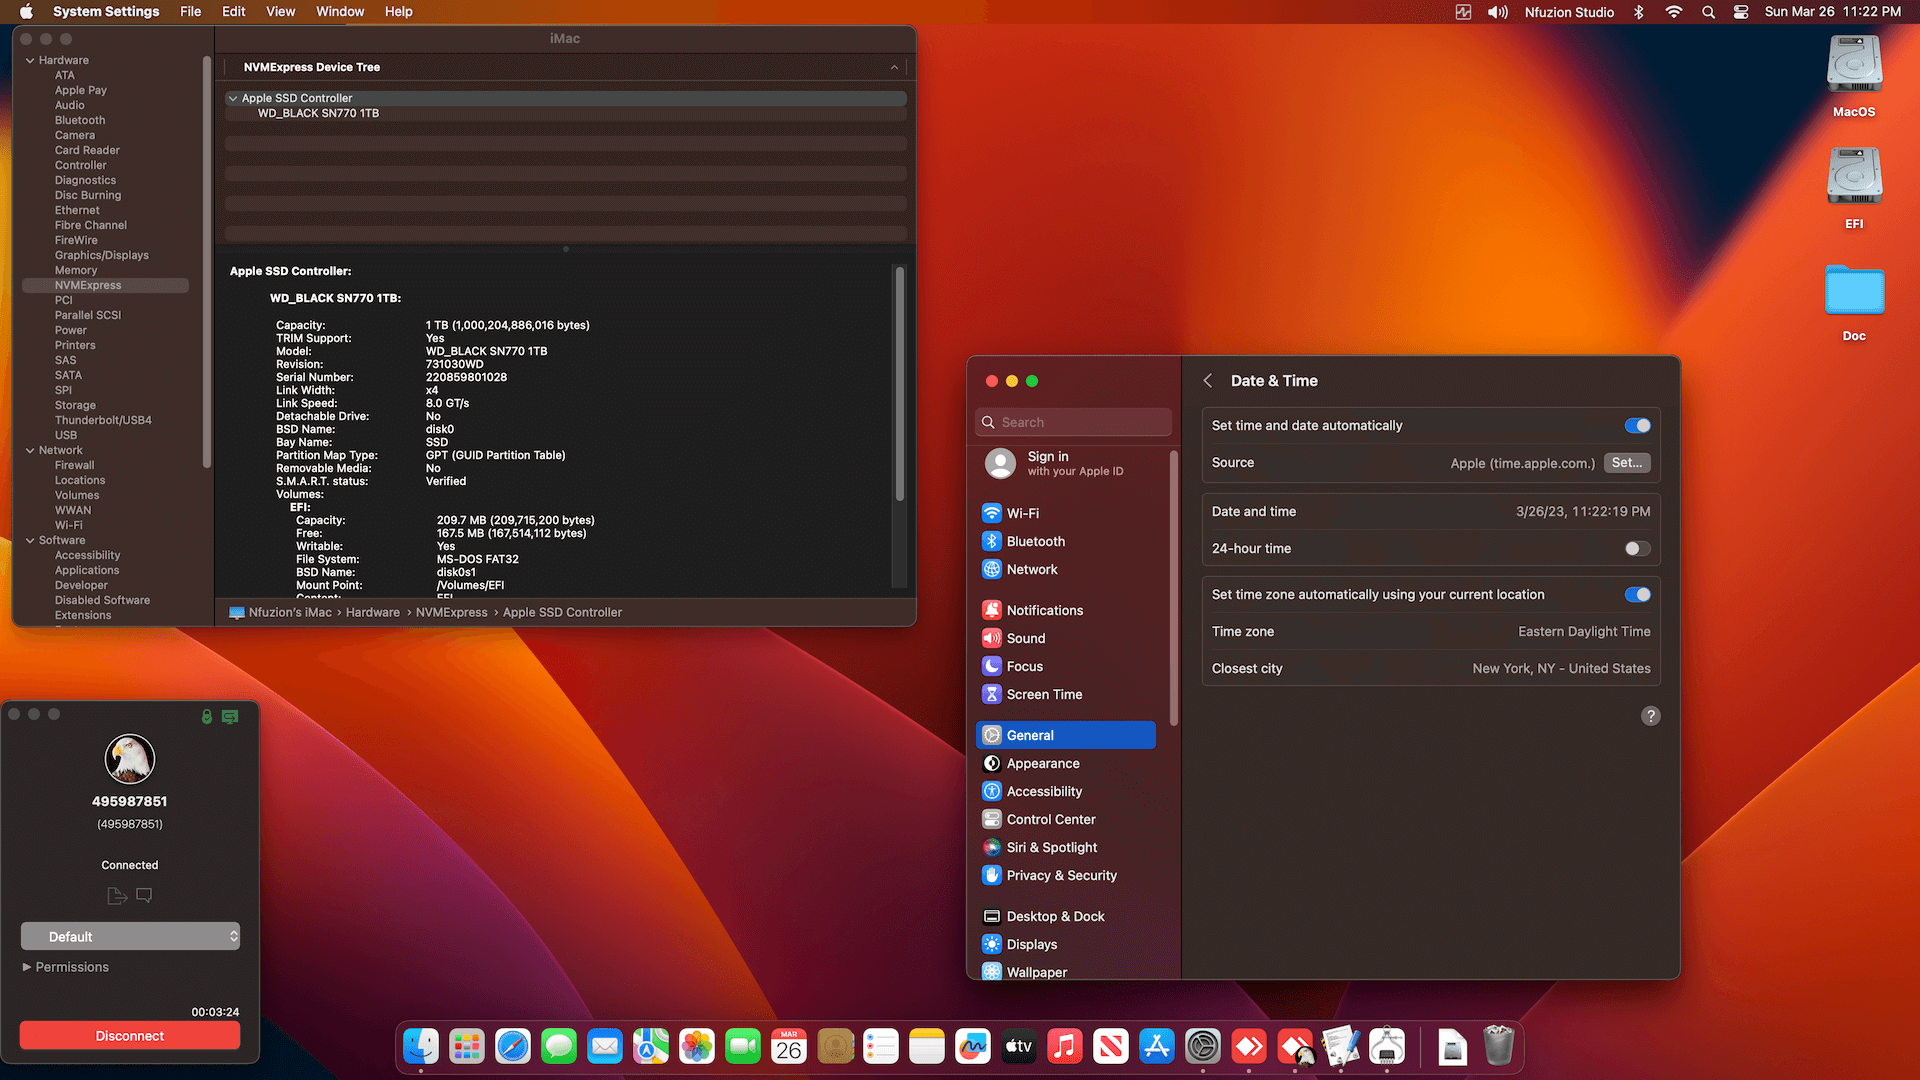This screenshot has width=1920, height=1080.
Task: Select Privacy & Security in sidebar
Action: (1061, 875)
